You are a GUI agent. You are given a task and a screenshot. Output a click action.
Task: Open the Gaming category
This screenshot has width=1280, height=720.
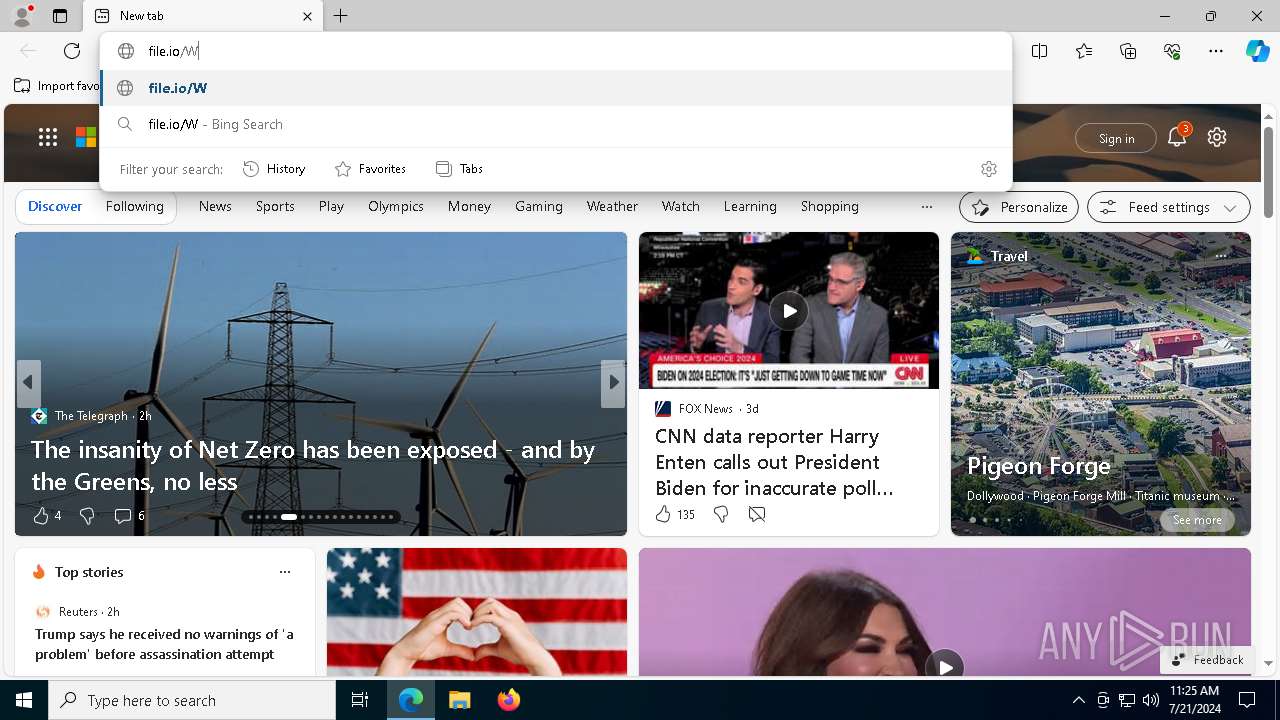click(539, 206)
